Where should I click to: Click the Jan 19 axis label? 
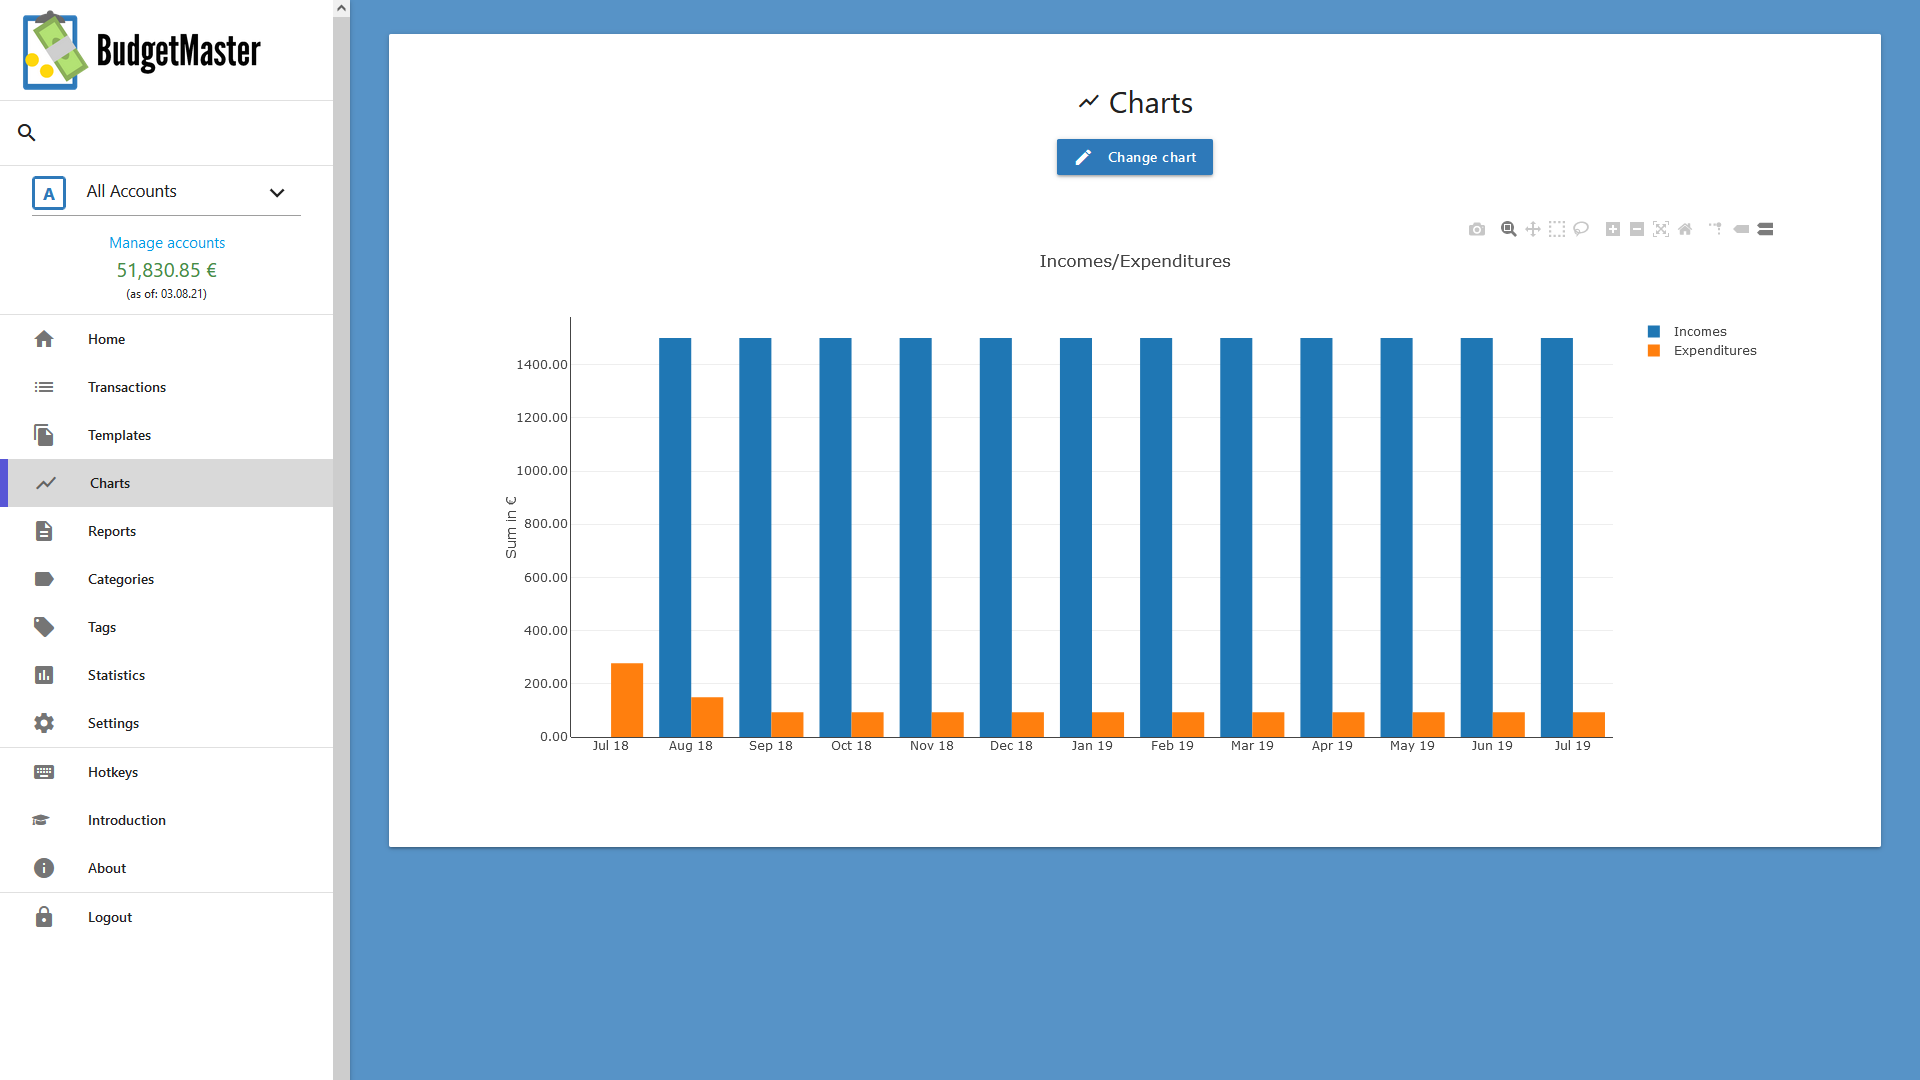click(x=1092, y=746)
